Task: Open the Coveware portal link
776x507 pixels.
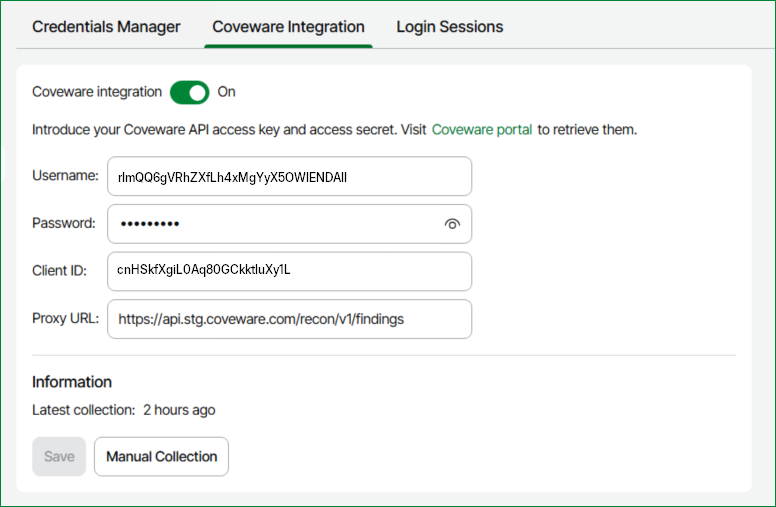Action: (x=483, y=130)
